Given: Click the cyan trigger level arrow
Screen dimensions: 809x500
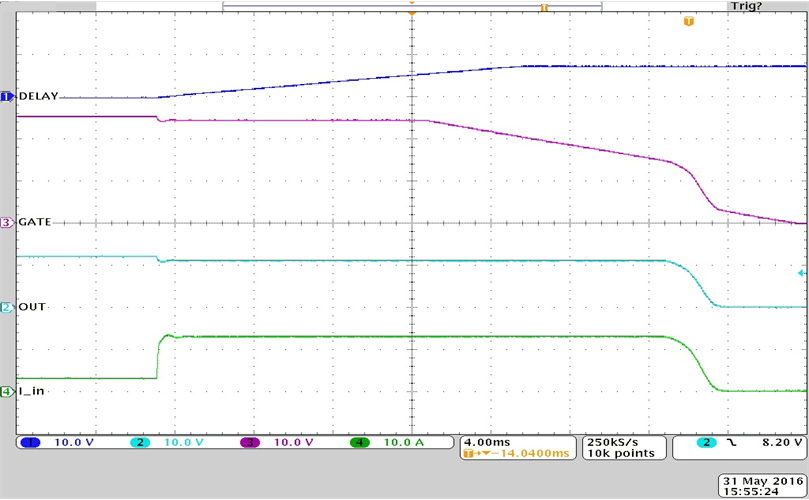Looking at the screenshot, I should tap(801, 273).
